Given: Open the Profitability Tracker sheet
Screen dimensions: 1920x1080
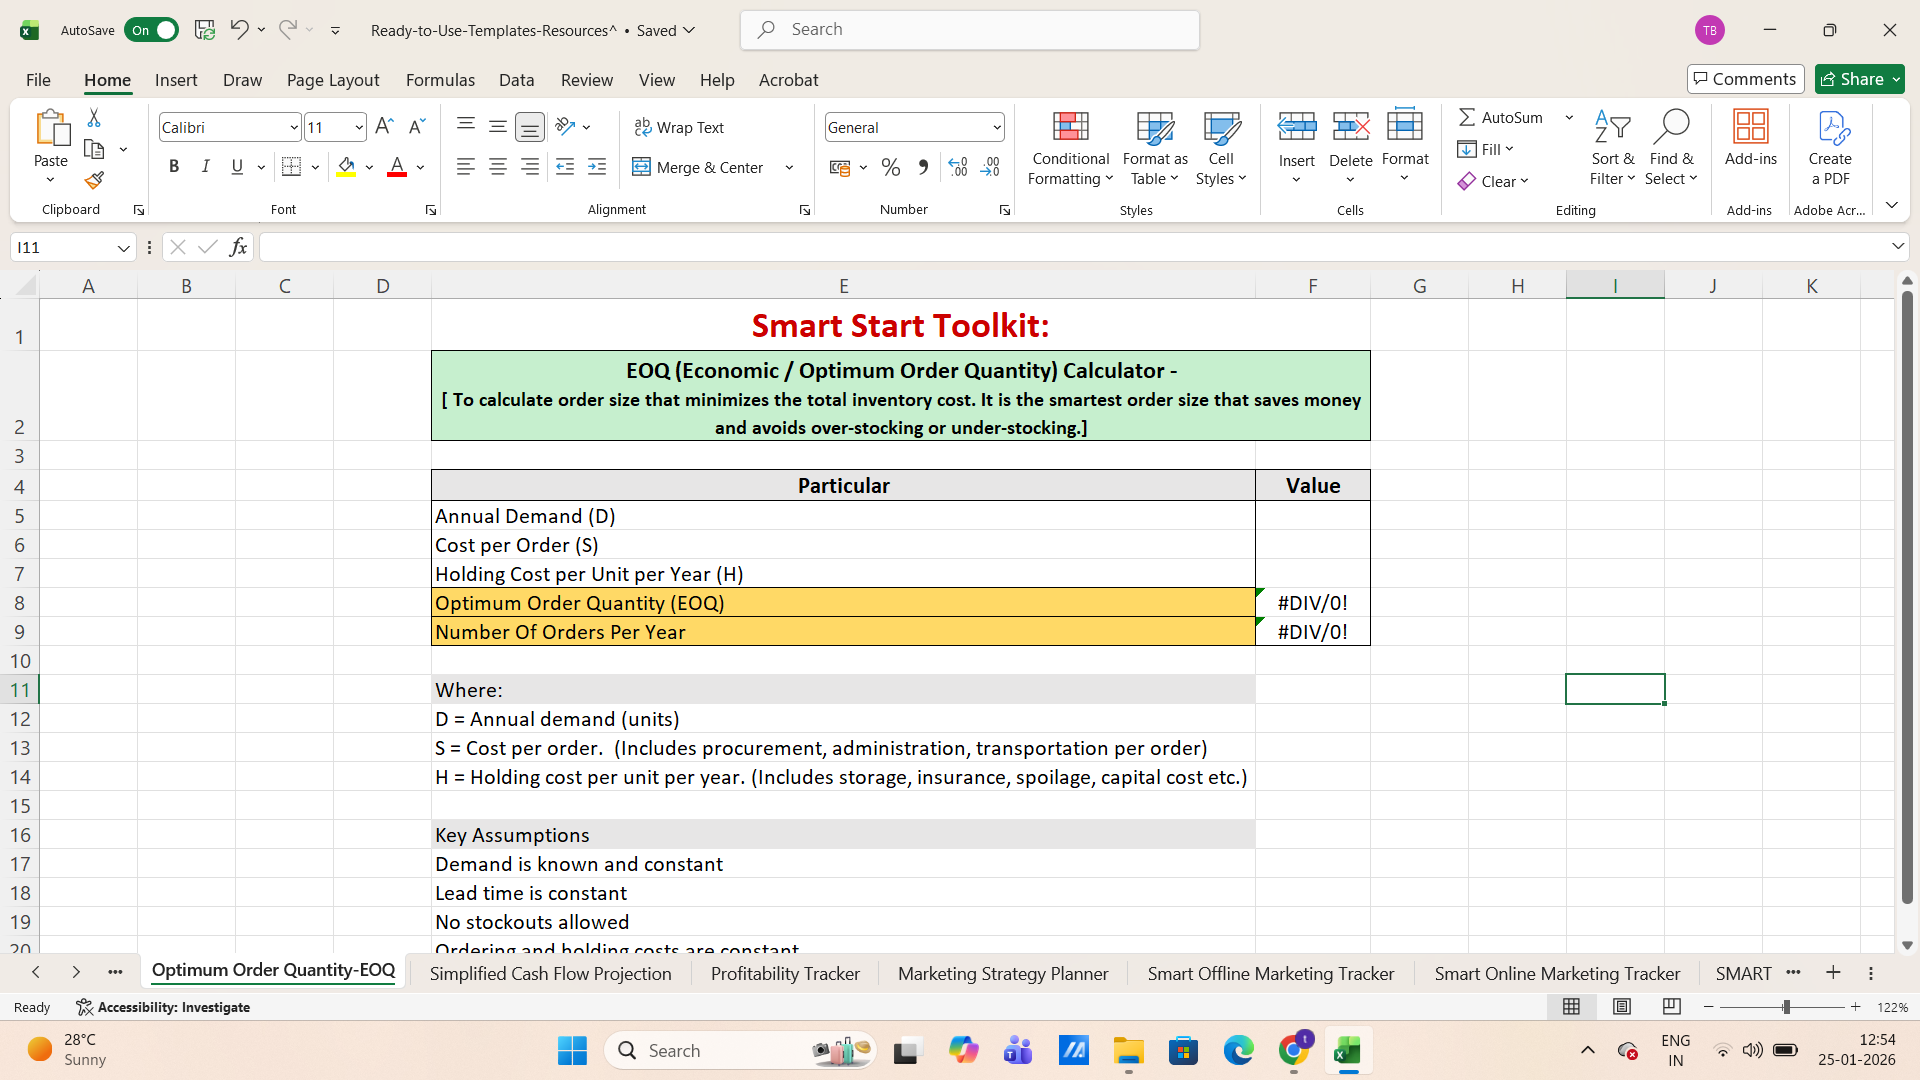Looking at the screenshot, I should [x=784, y=972].
